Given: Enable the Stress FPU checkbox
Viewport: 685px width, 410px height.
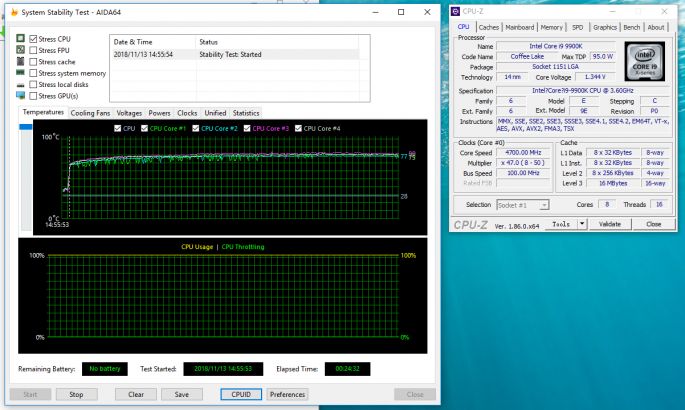Looking at the screenshot, I should 34,50.
